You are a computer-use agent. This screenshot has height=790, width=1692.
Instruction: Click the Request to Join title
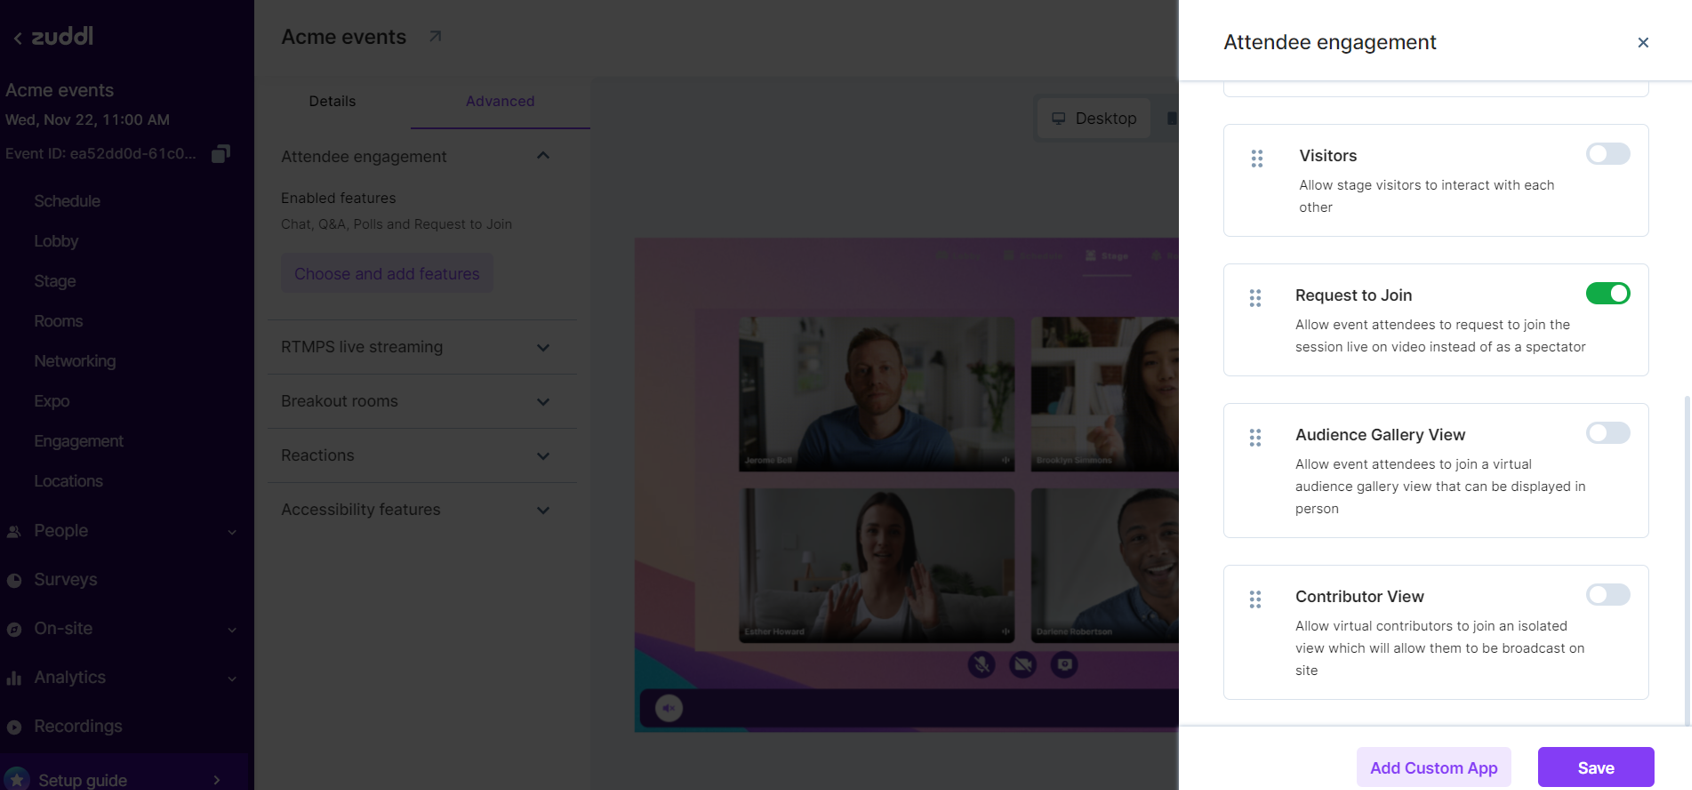1353,295
